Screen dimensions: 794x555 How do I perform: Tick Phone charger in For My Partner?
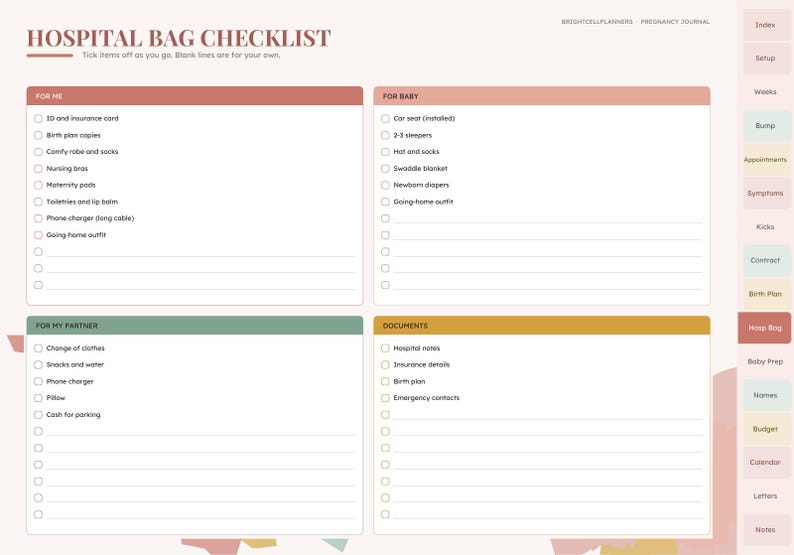click(x=38, y=381)
